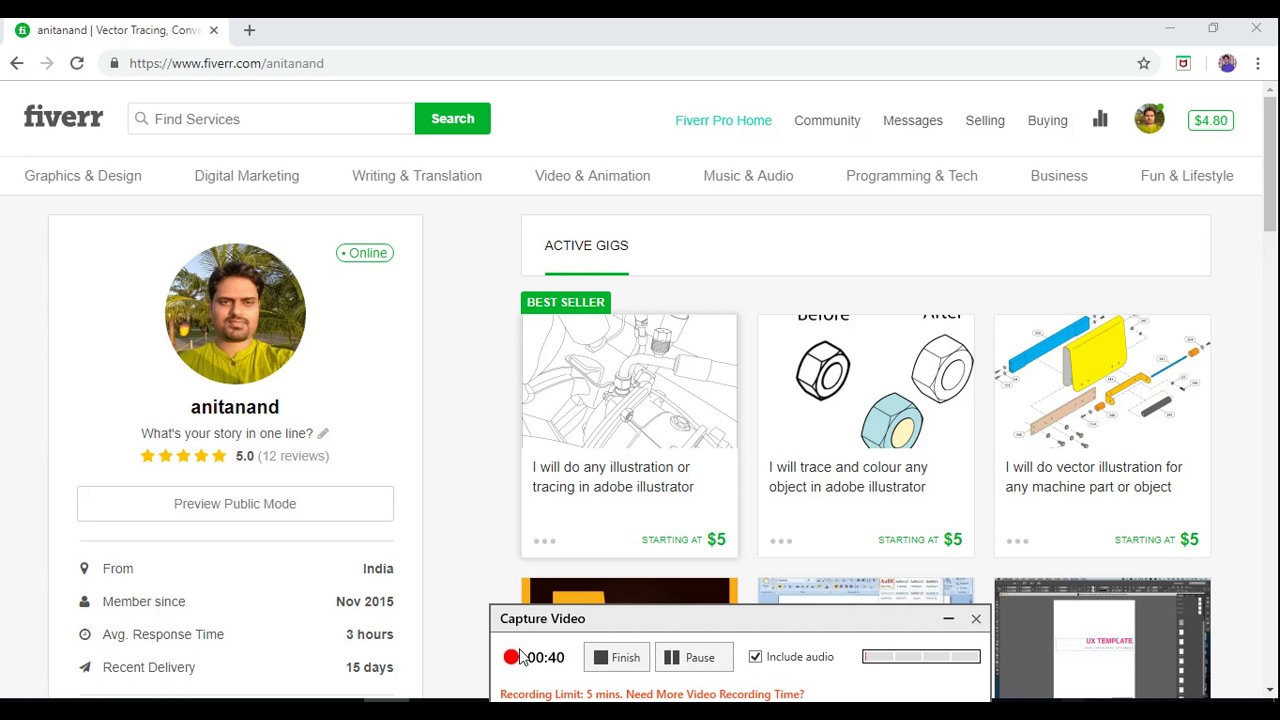
Task: Open the Chrome profile avatar
Action: (x=1227, y=63)
